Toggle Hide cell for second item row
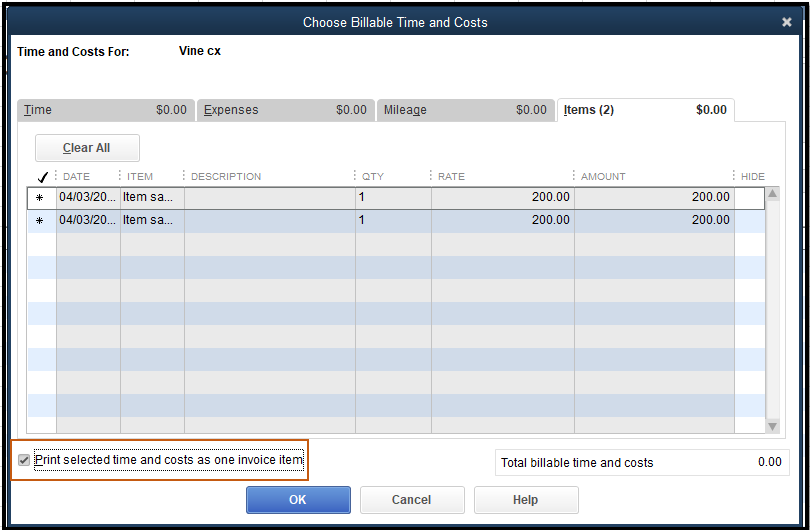810x530 pixels. [x=750, y=221]
